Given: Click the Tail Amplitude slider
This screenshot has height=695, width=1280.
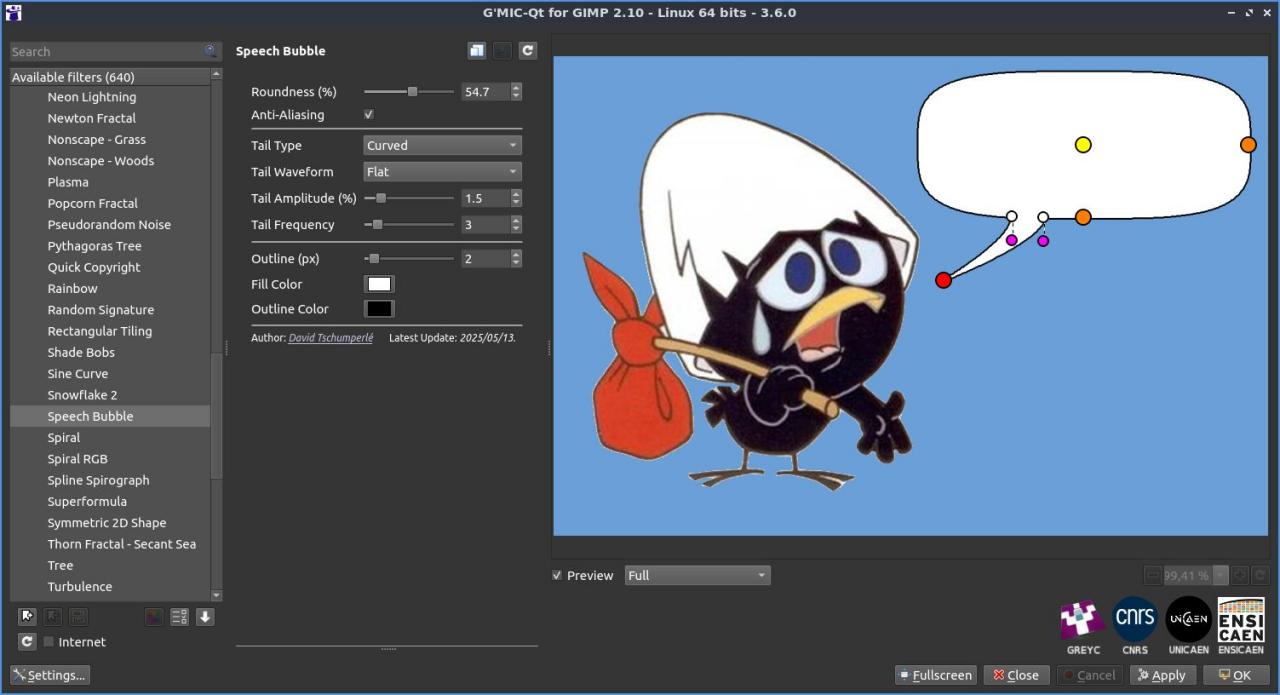Looking at the screenshot, I should (x=409, y=198).
